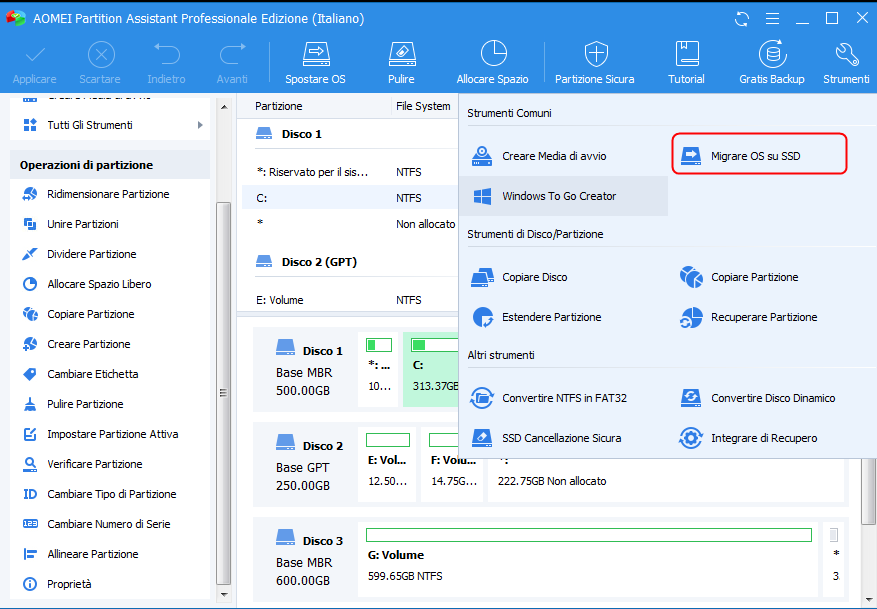
Task: Select the Disco 1 row in partition list
Action: point(350,134)
